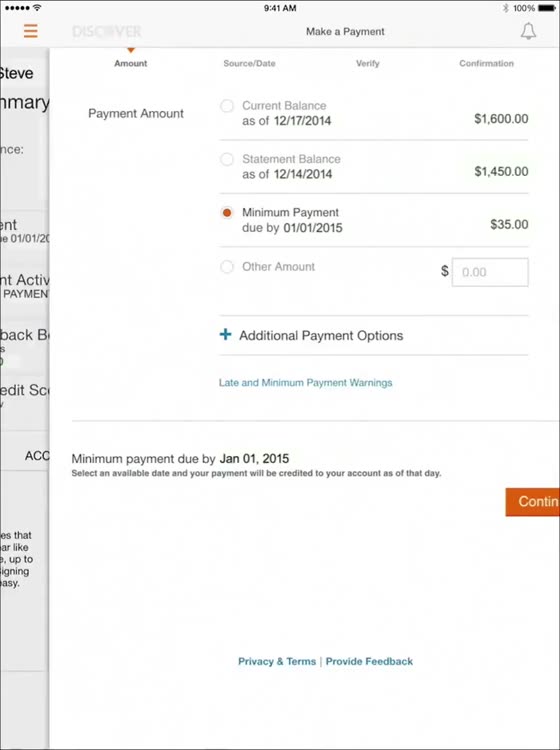Open the Confirmation step
Viewport: 560px width, 750px height.
486,63
